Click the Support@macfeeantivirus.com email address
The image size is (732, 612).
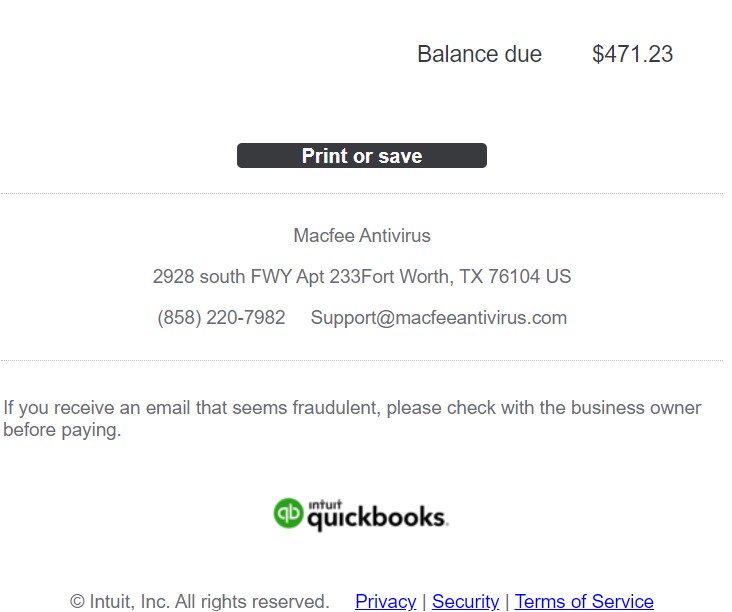(x=438, y=318)
